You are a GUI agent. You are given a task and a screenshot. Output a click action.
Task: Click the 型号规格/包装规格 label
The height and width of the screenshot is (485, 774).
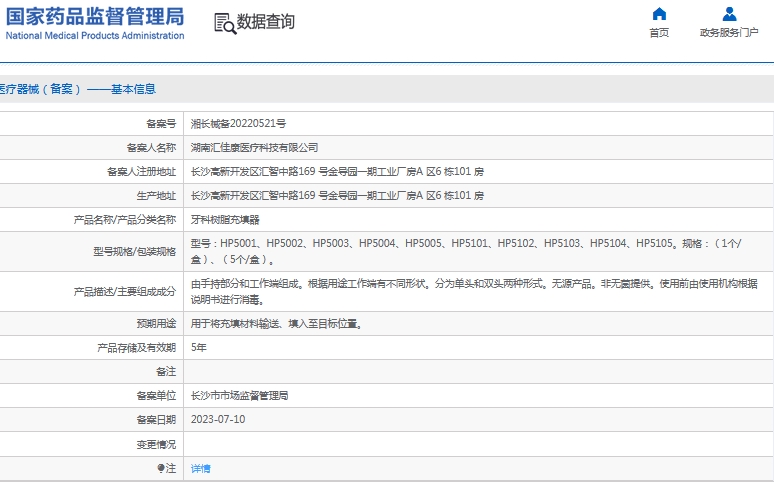click(x=135, y=252)
